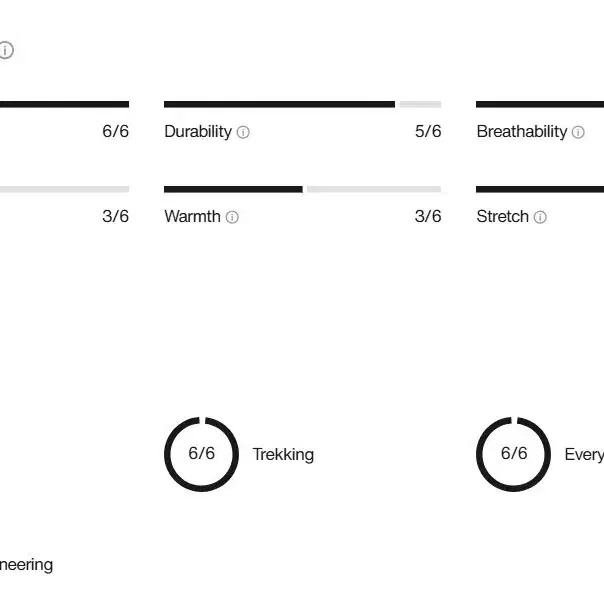Click the Stretch rating bar
Viewport: 604px width, 604px height.
coord(540,189)
